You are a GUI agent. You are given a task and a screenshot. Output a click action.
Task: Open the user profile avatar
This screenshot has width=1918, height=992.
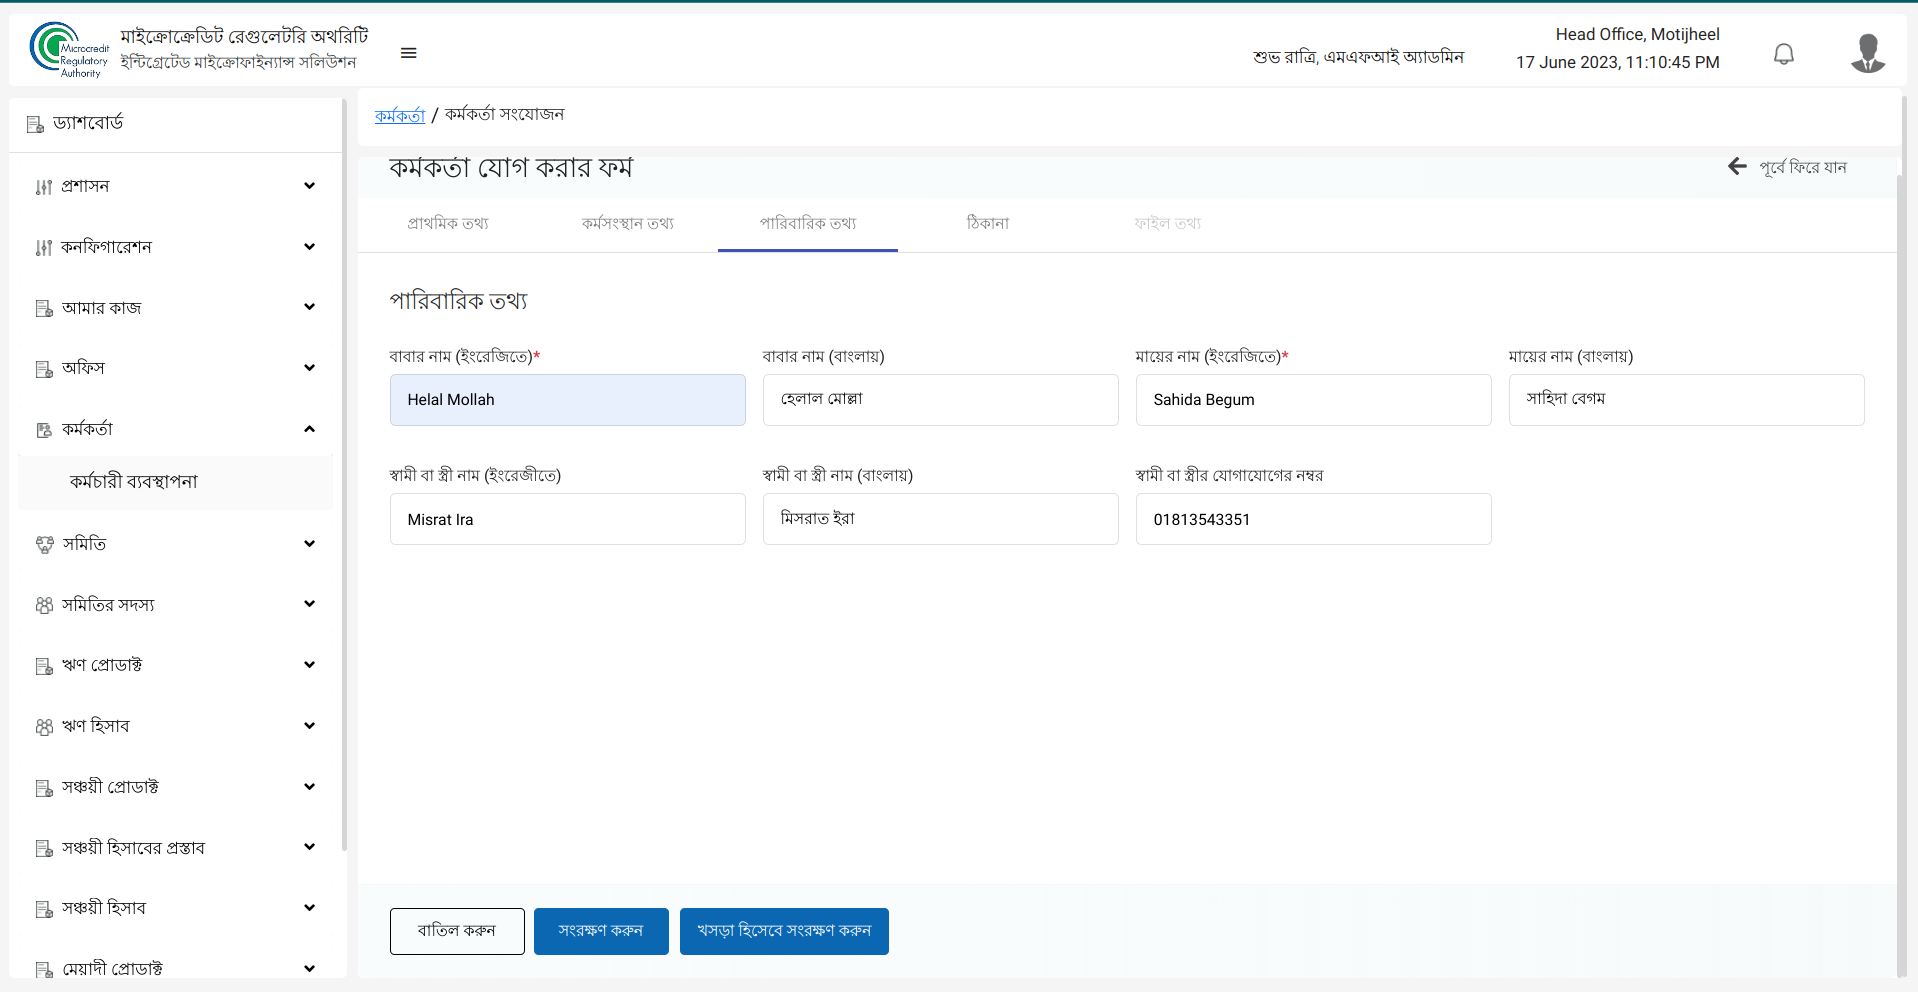[1867, 53]
